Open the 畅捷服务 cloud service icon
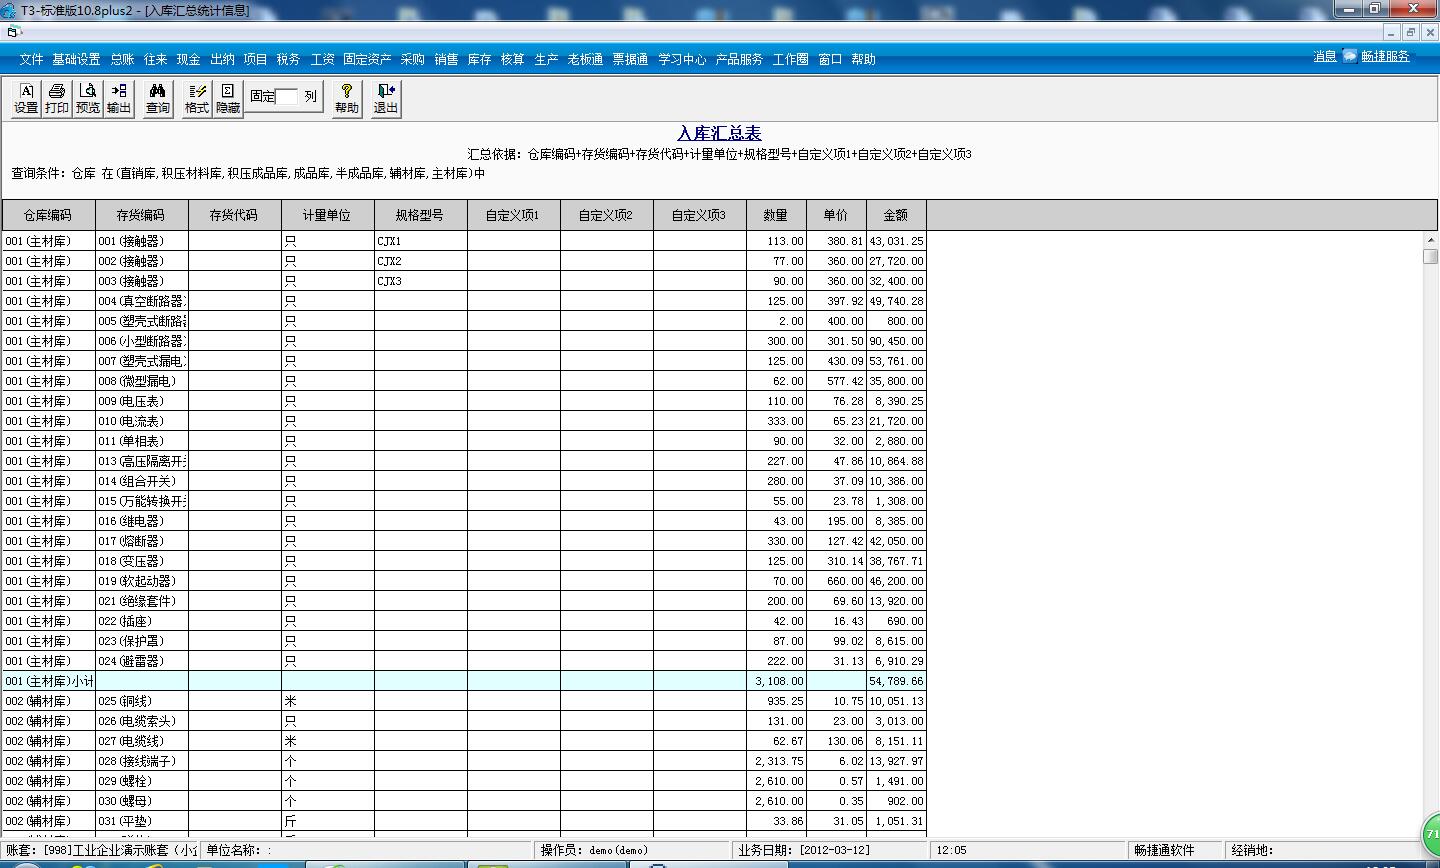 1386,56
